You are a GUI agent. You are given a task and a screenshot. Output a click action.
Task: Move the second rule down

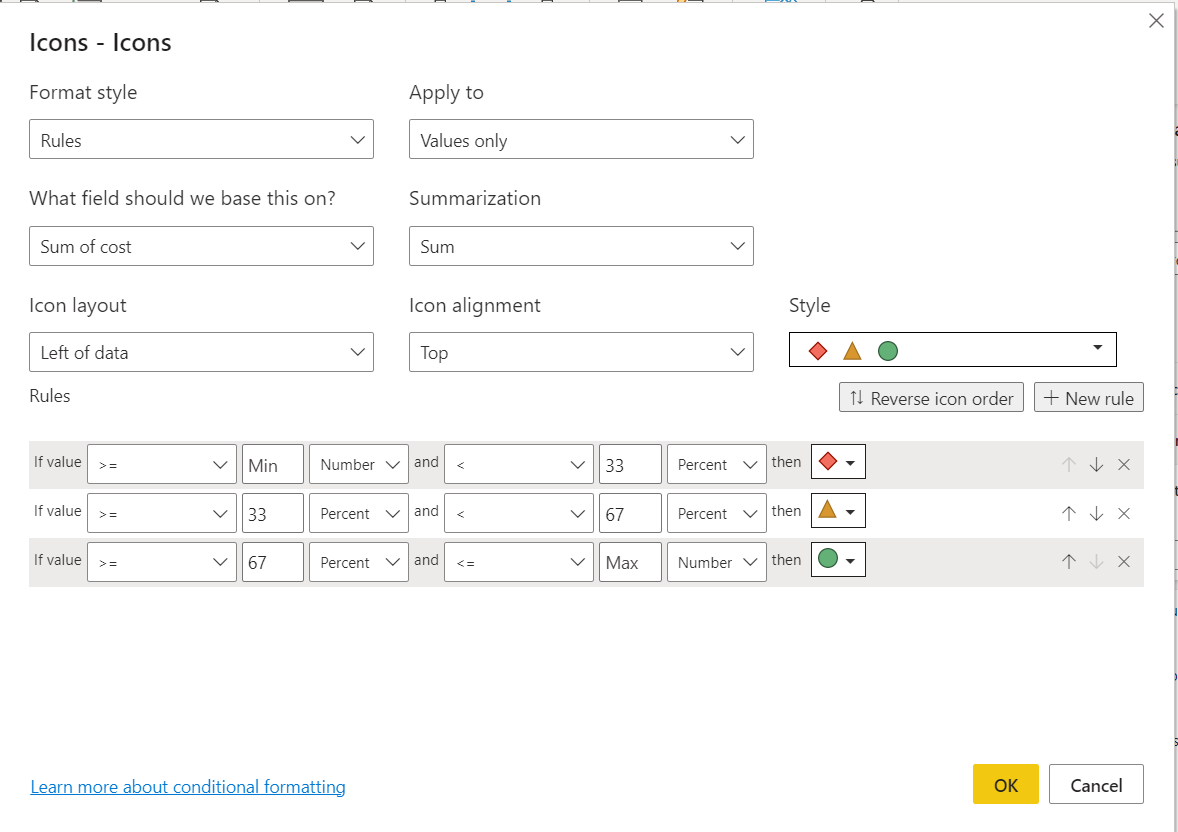(x=1096, y=513)
